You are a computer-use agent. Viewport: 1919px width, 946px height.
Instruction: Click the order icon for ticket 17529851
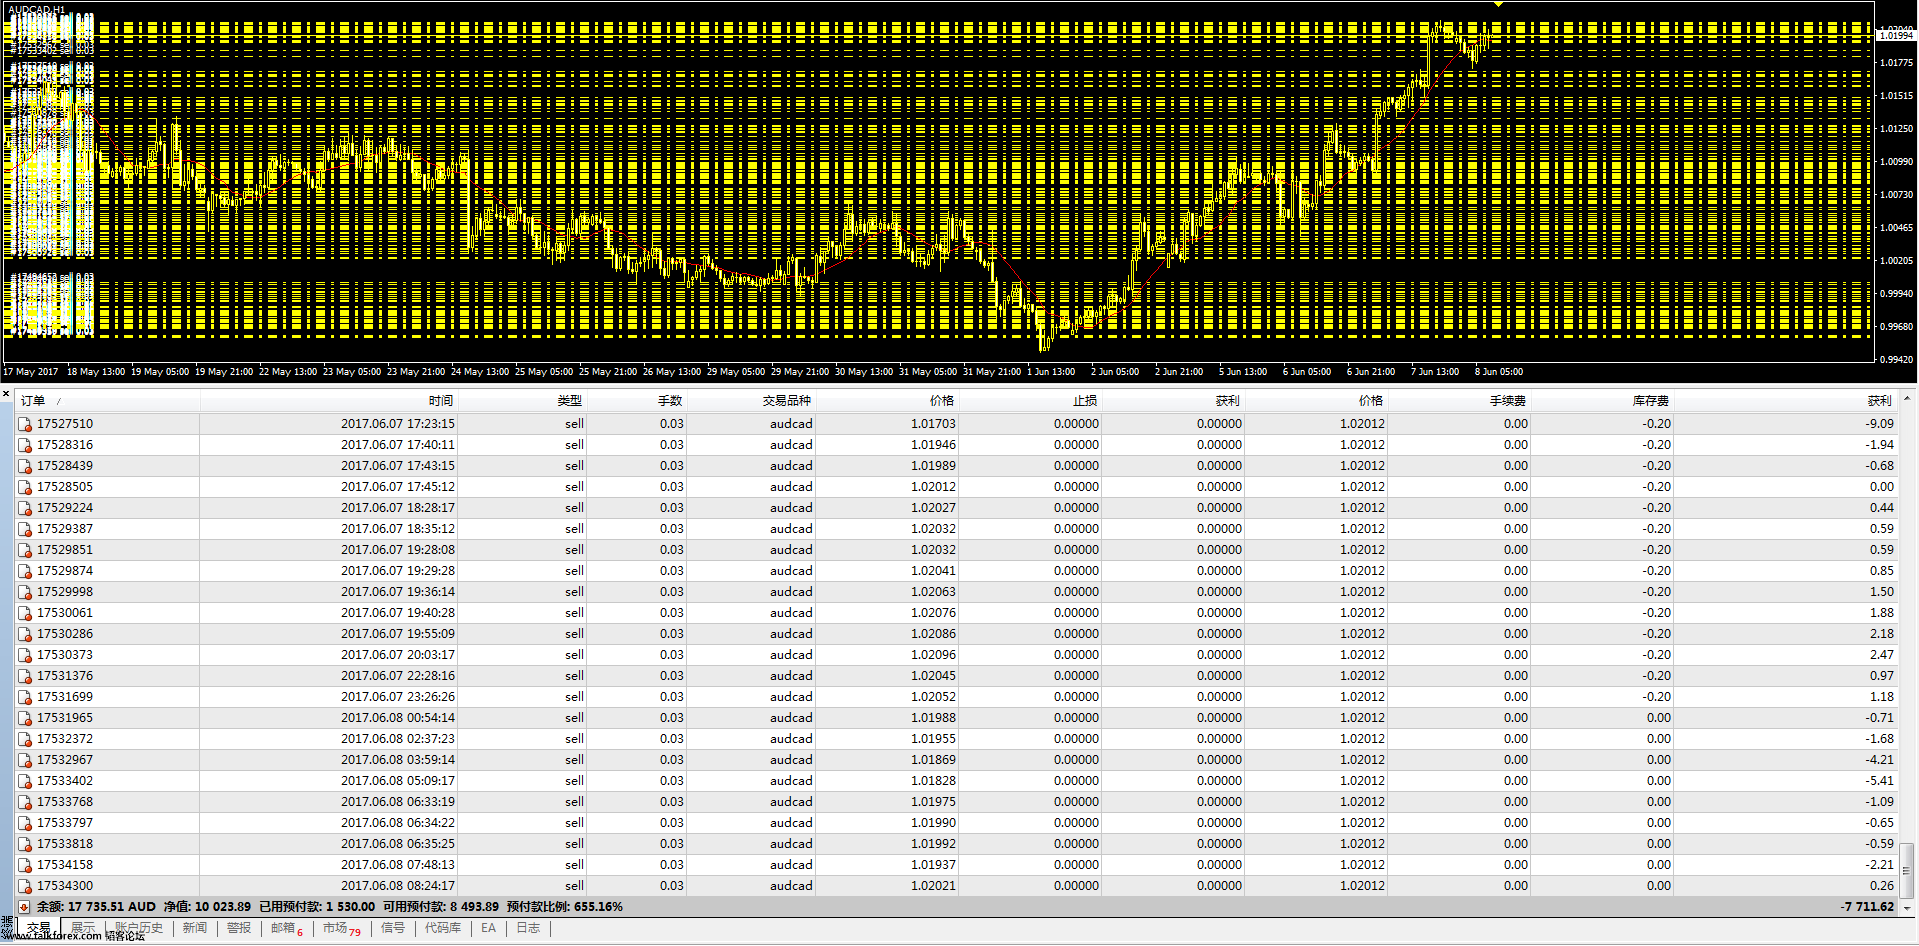point(25,550)
